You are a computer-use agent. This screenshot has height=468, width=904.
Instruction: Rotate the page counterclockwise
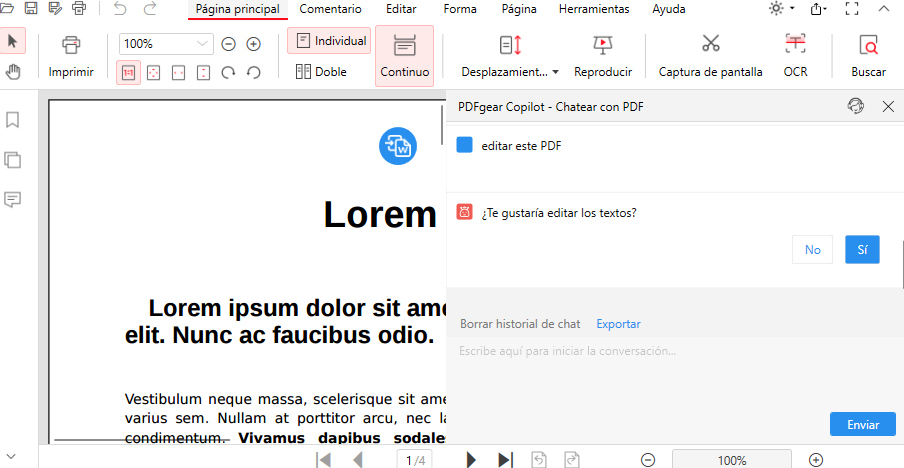pos(254,73)
